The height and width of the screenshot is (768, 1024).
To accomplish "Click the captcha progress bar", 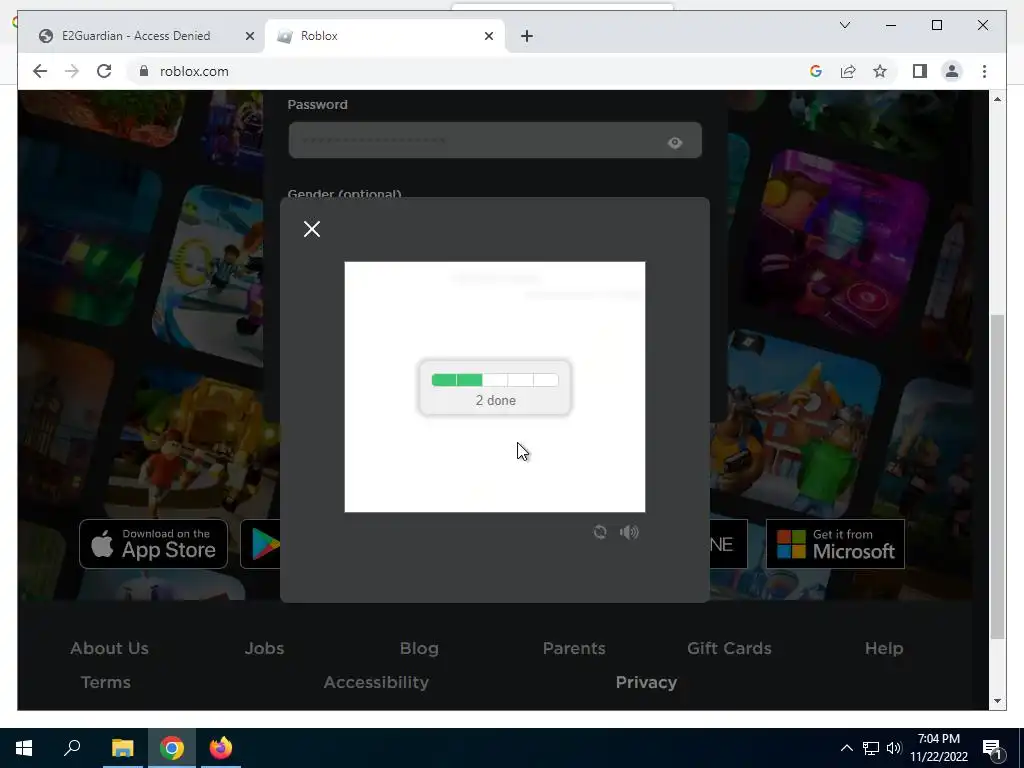I will tap(495, 380).
